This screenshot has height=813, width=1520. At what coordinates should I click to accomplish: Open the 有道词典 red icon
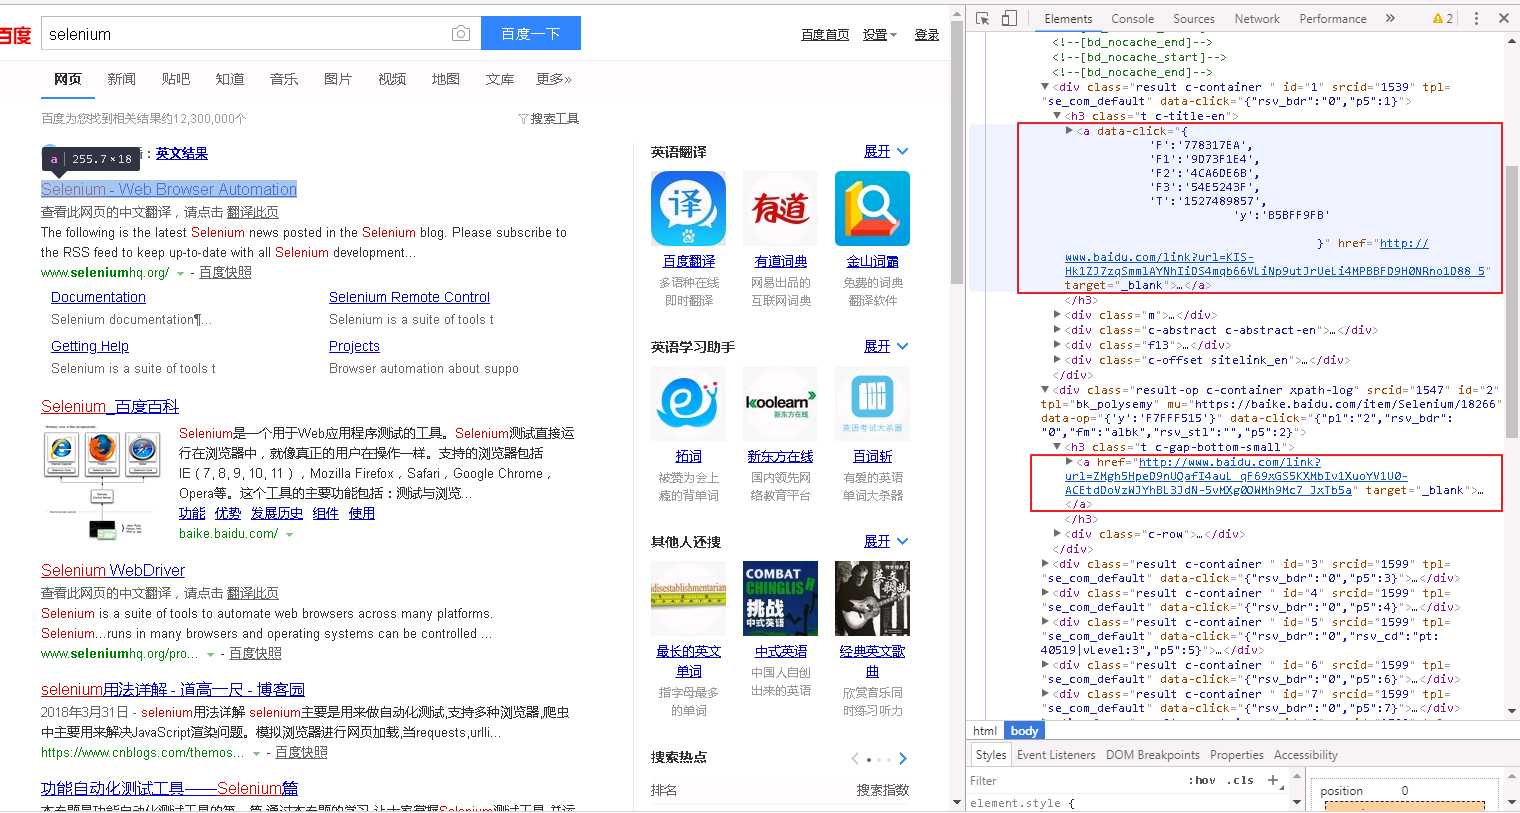(780, 208)
